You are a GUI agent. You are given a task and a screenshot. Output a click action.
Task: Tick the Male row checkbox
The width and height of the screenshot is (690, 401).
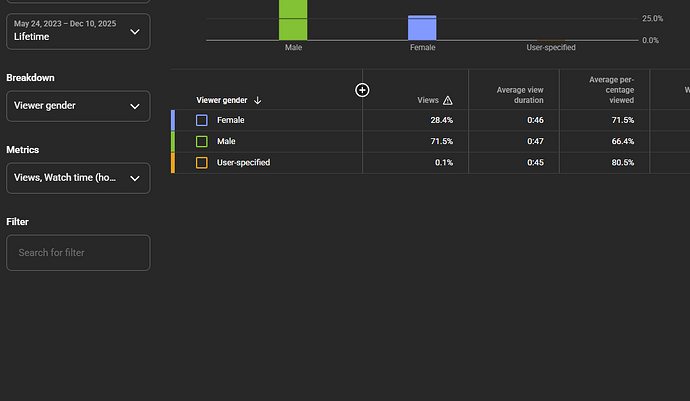coord(202,141)
